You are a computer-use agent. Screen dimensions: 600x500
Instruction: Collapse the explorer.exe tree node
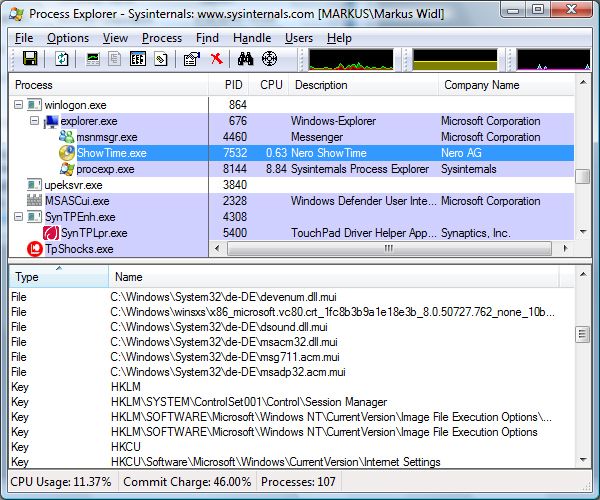(x=34, y=121)
